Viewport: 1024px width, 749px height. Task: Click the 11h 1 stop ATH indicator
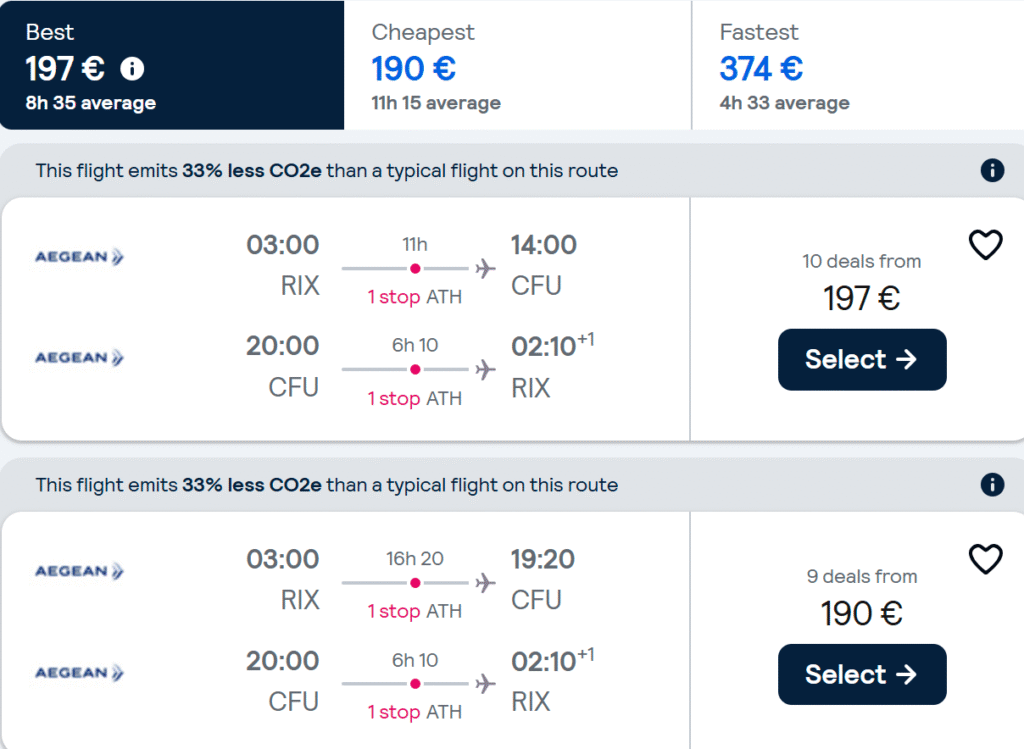(415, 270)
